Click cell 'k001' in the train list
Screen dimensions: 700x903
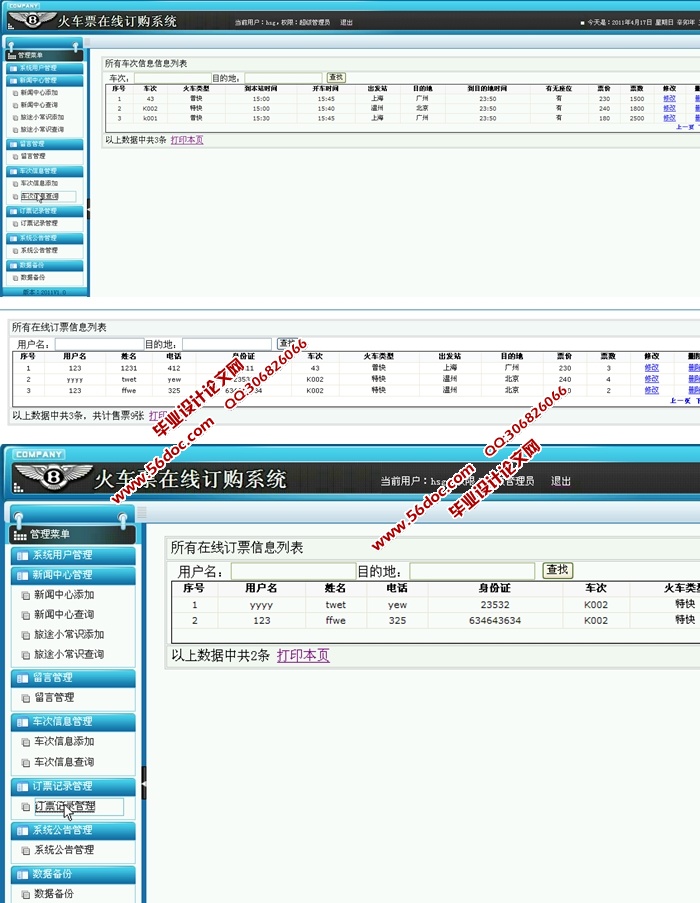click(x=150, y=118)
